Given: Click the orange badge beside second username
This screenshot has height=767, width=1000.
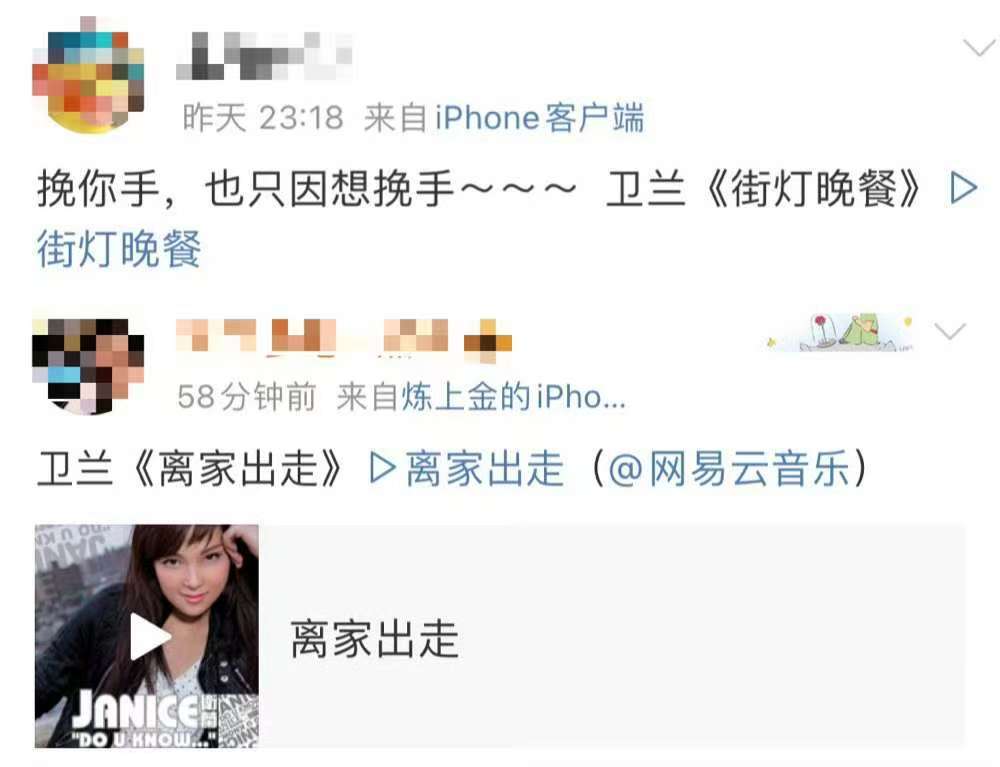Looking at the screenshot, I should coord(488,338).
